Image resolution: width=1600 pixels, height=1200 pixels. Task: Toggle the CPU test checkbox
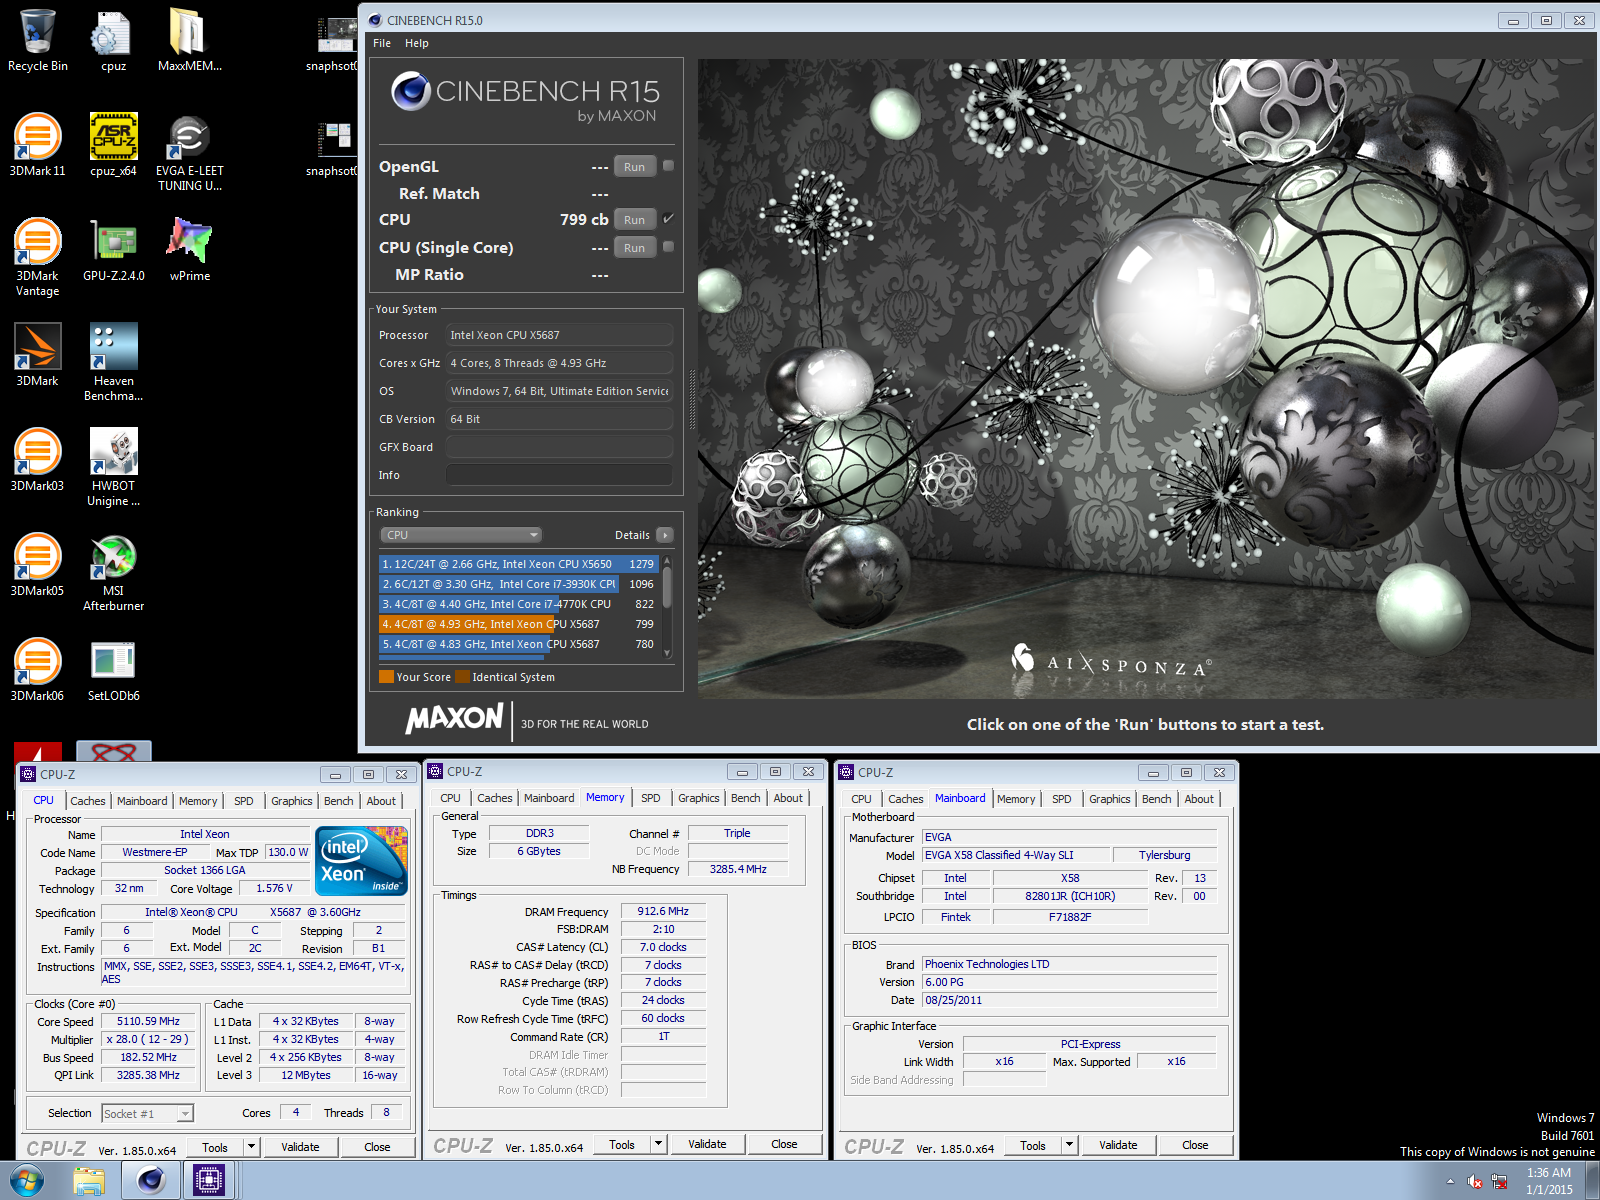pos(668,219)
